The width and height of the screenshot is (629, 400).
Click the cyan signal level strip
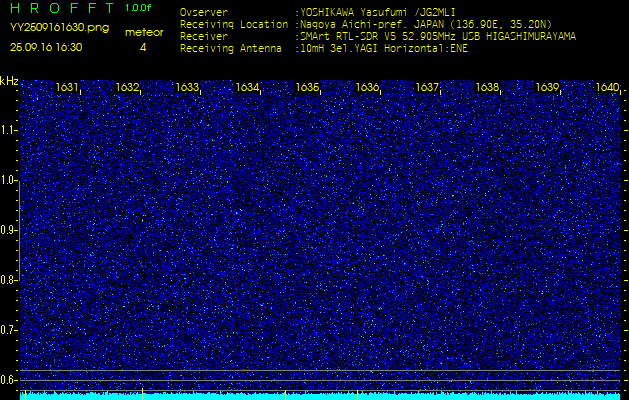click(x=320, y=395)
